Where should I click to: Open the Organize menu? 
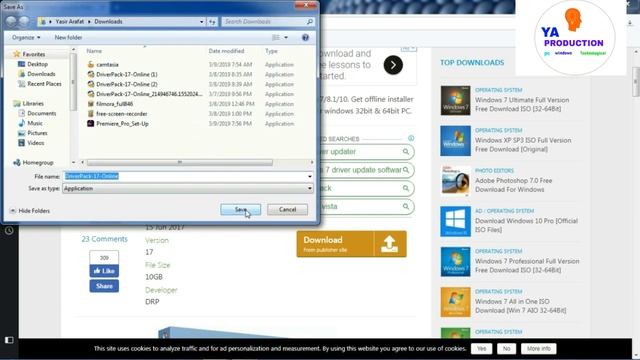click(x=26, y=38)
